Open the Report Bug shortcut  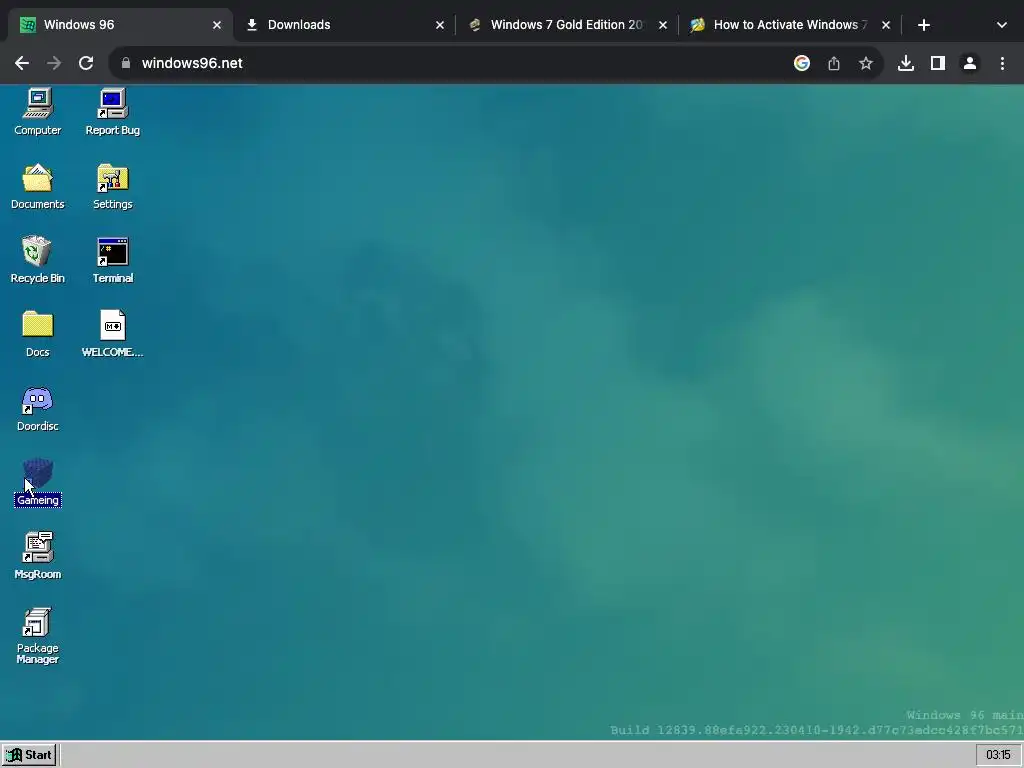(112, 112)
